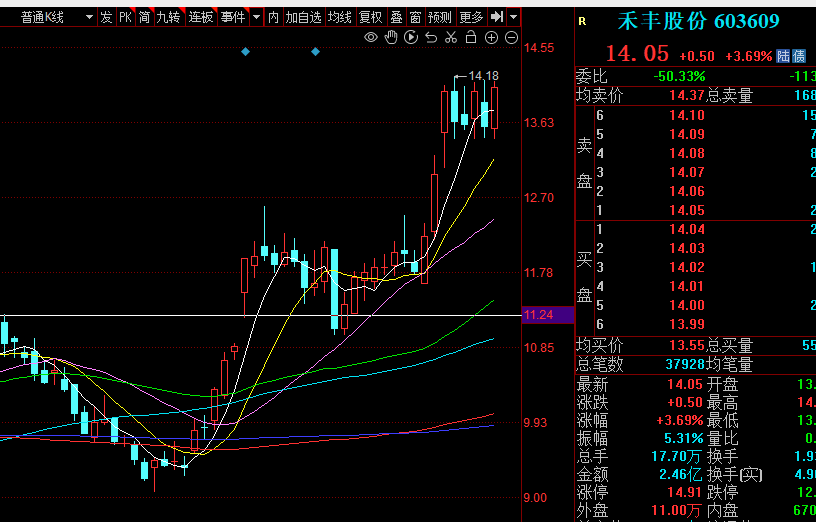Select sell level 1 price 14.05
This screenshot has height=522, width=816.
tap(687, 210)
